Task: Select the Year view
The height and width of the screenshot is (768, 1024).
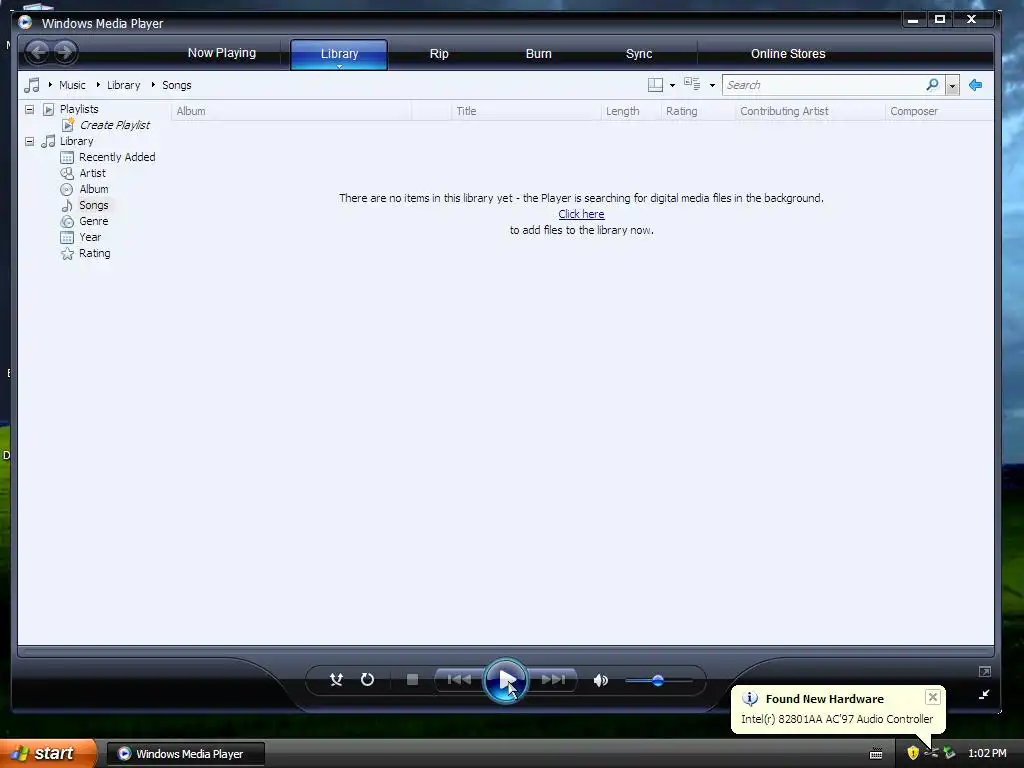Action: pos(90,237)
